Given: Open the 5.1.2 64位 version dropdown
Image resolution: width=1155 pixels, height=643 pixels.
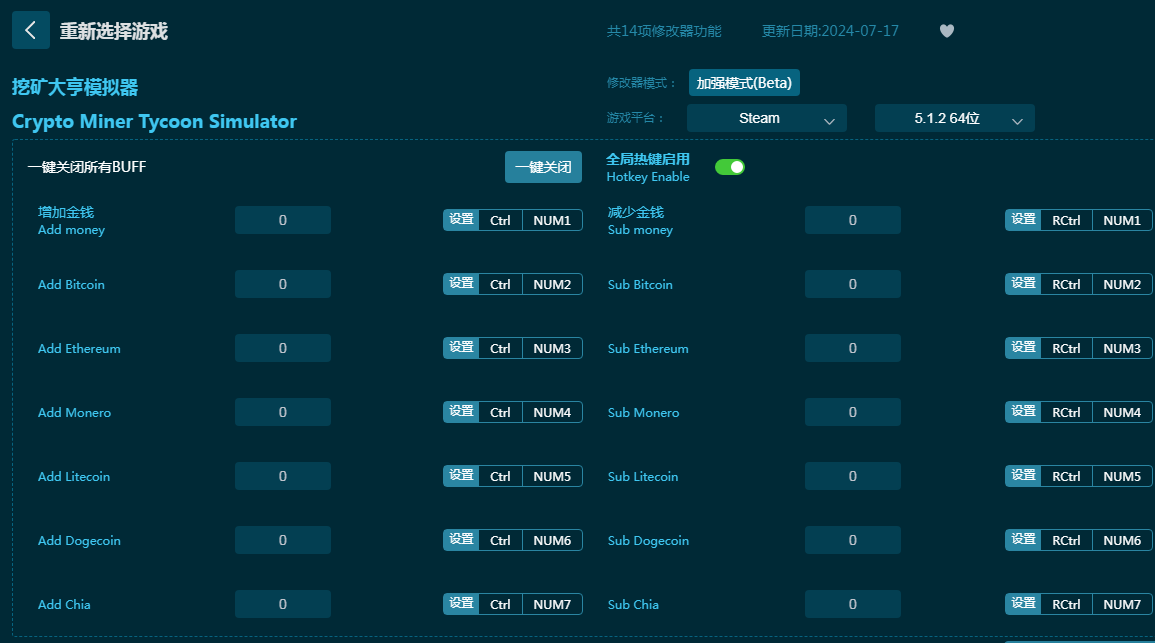Looking at the screenshot, I should click(x=955, y=119).
